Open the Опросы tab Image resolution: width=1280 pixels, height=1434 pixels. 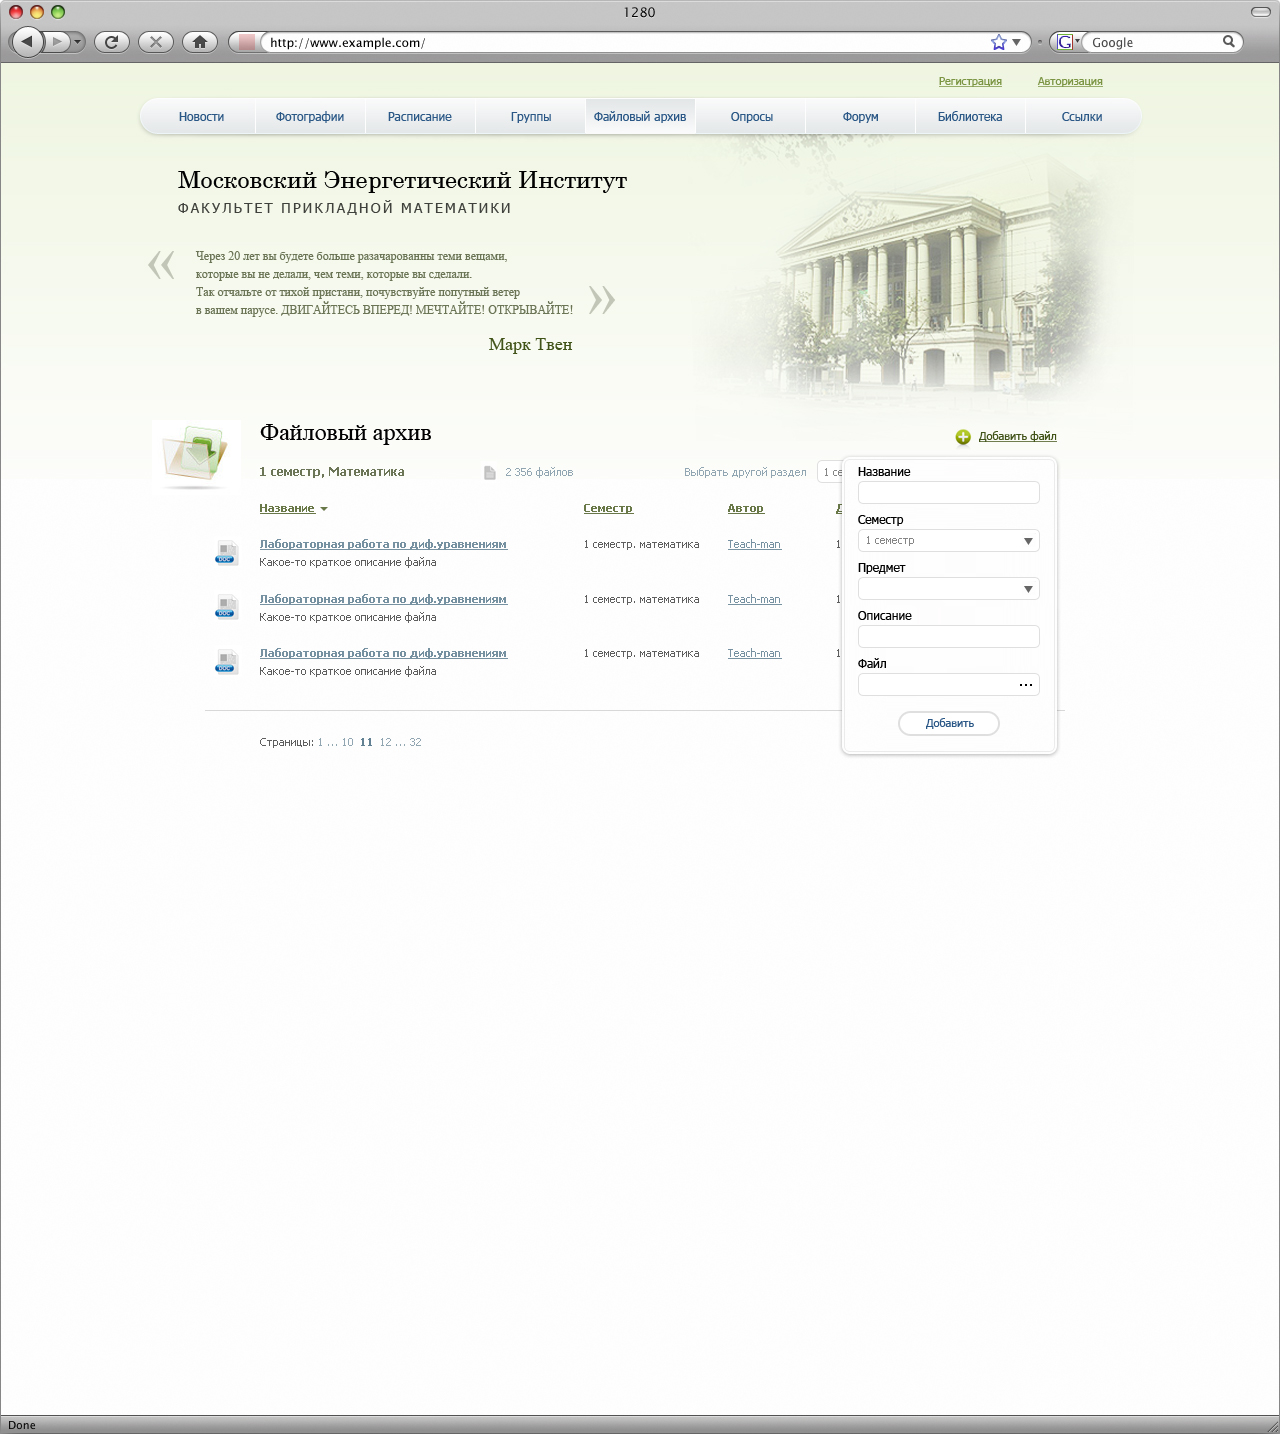(752, 117)
